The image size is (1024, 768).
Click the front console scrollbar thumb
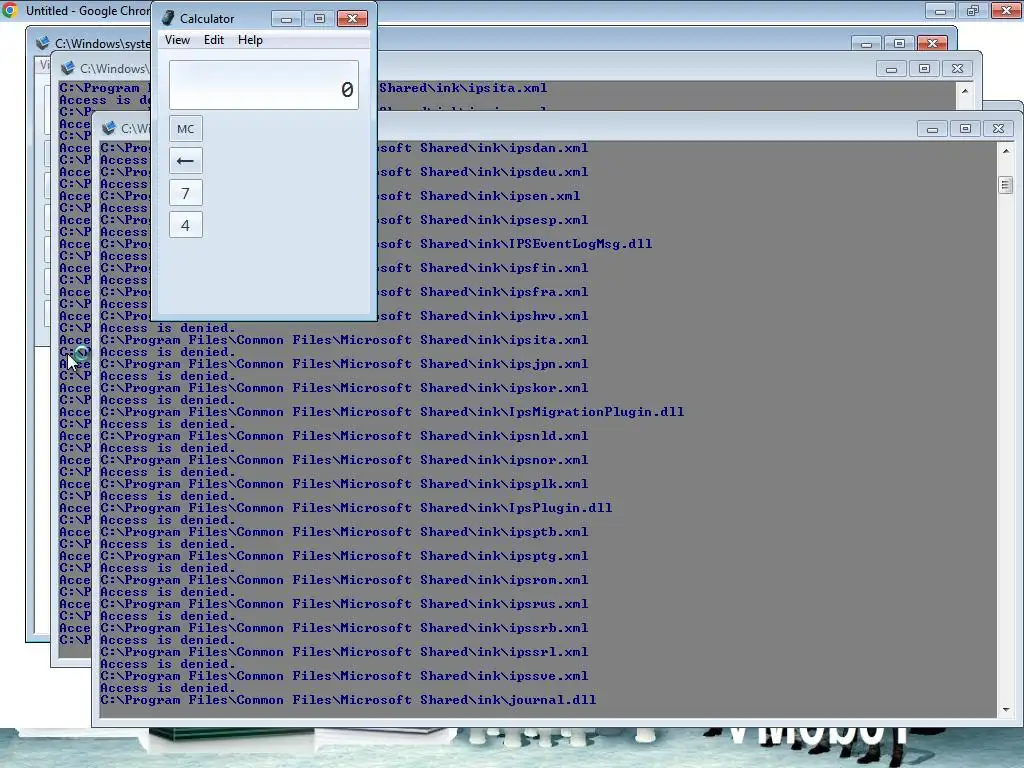click(x=1006, y=185)
